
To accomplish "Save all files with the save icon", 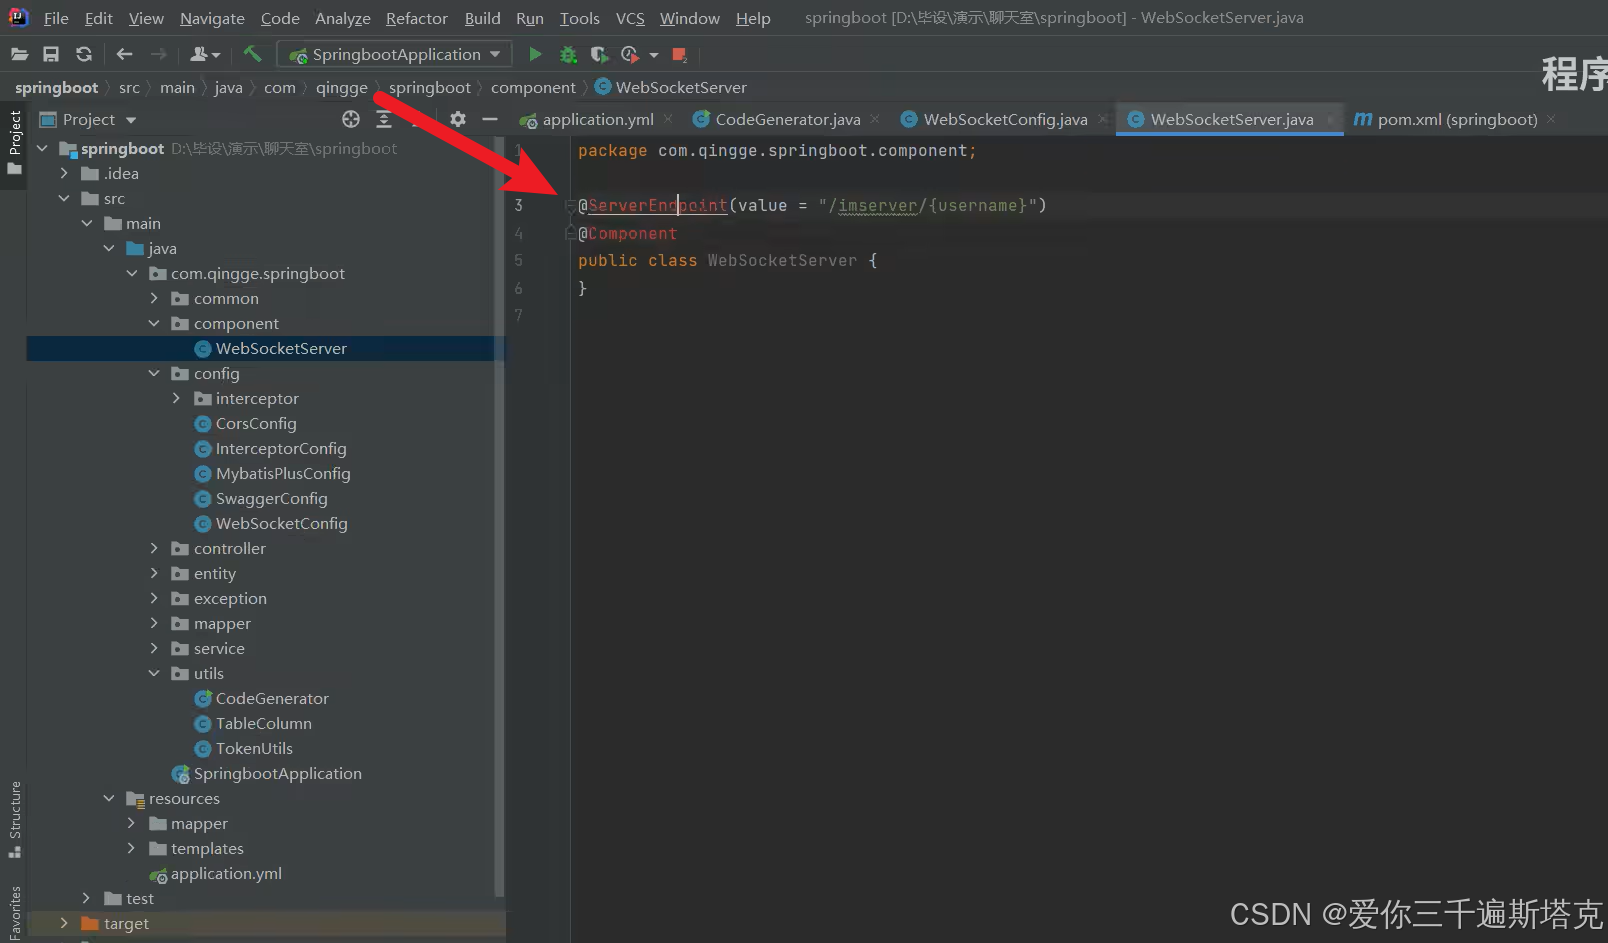I will tap(51, 54).
